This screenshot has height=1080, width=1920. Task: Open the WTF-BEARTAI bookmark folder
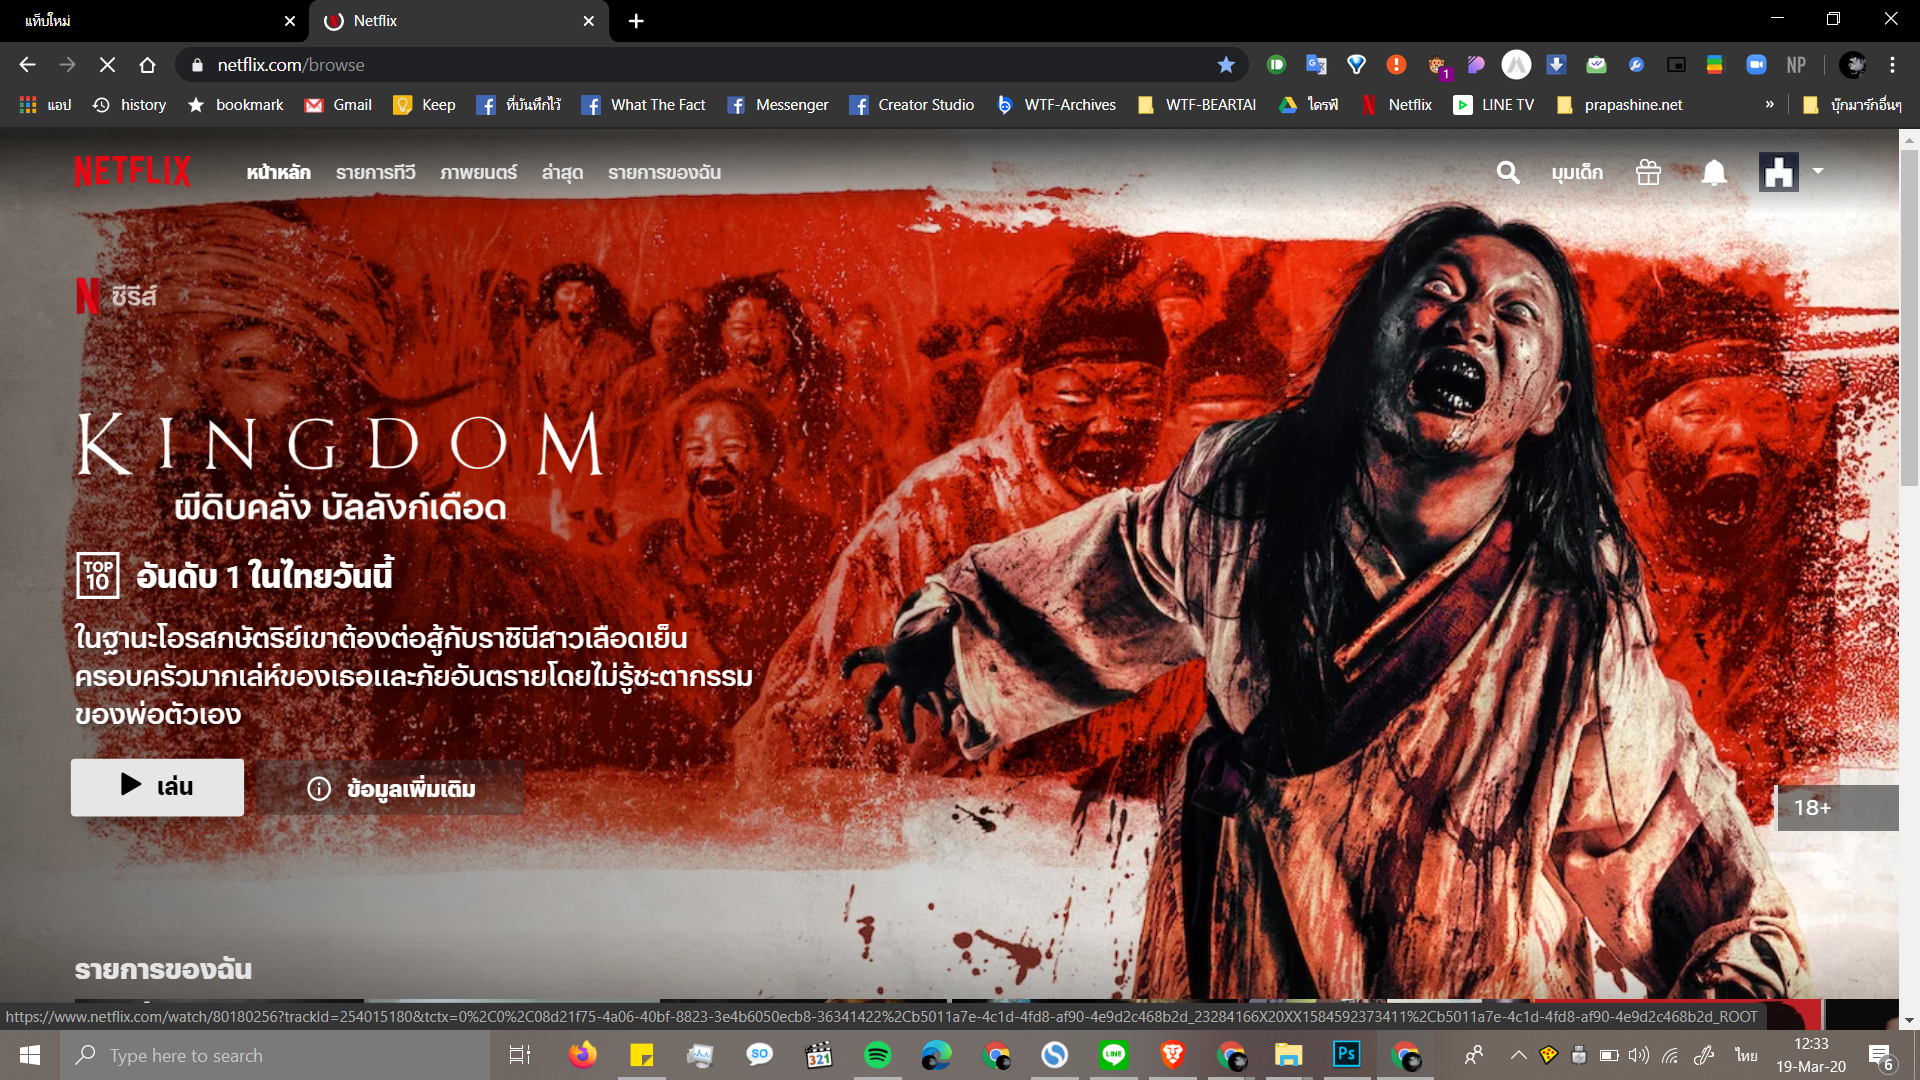[1196, 105]
